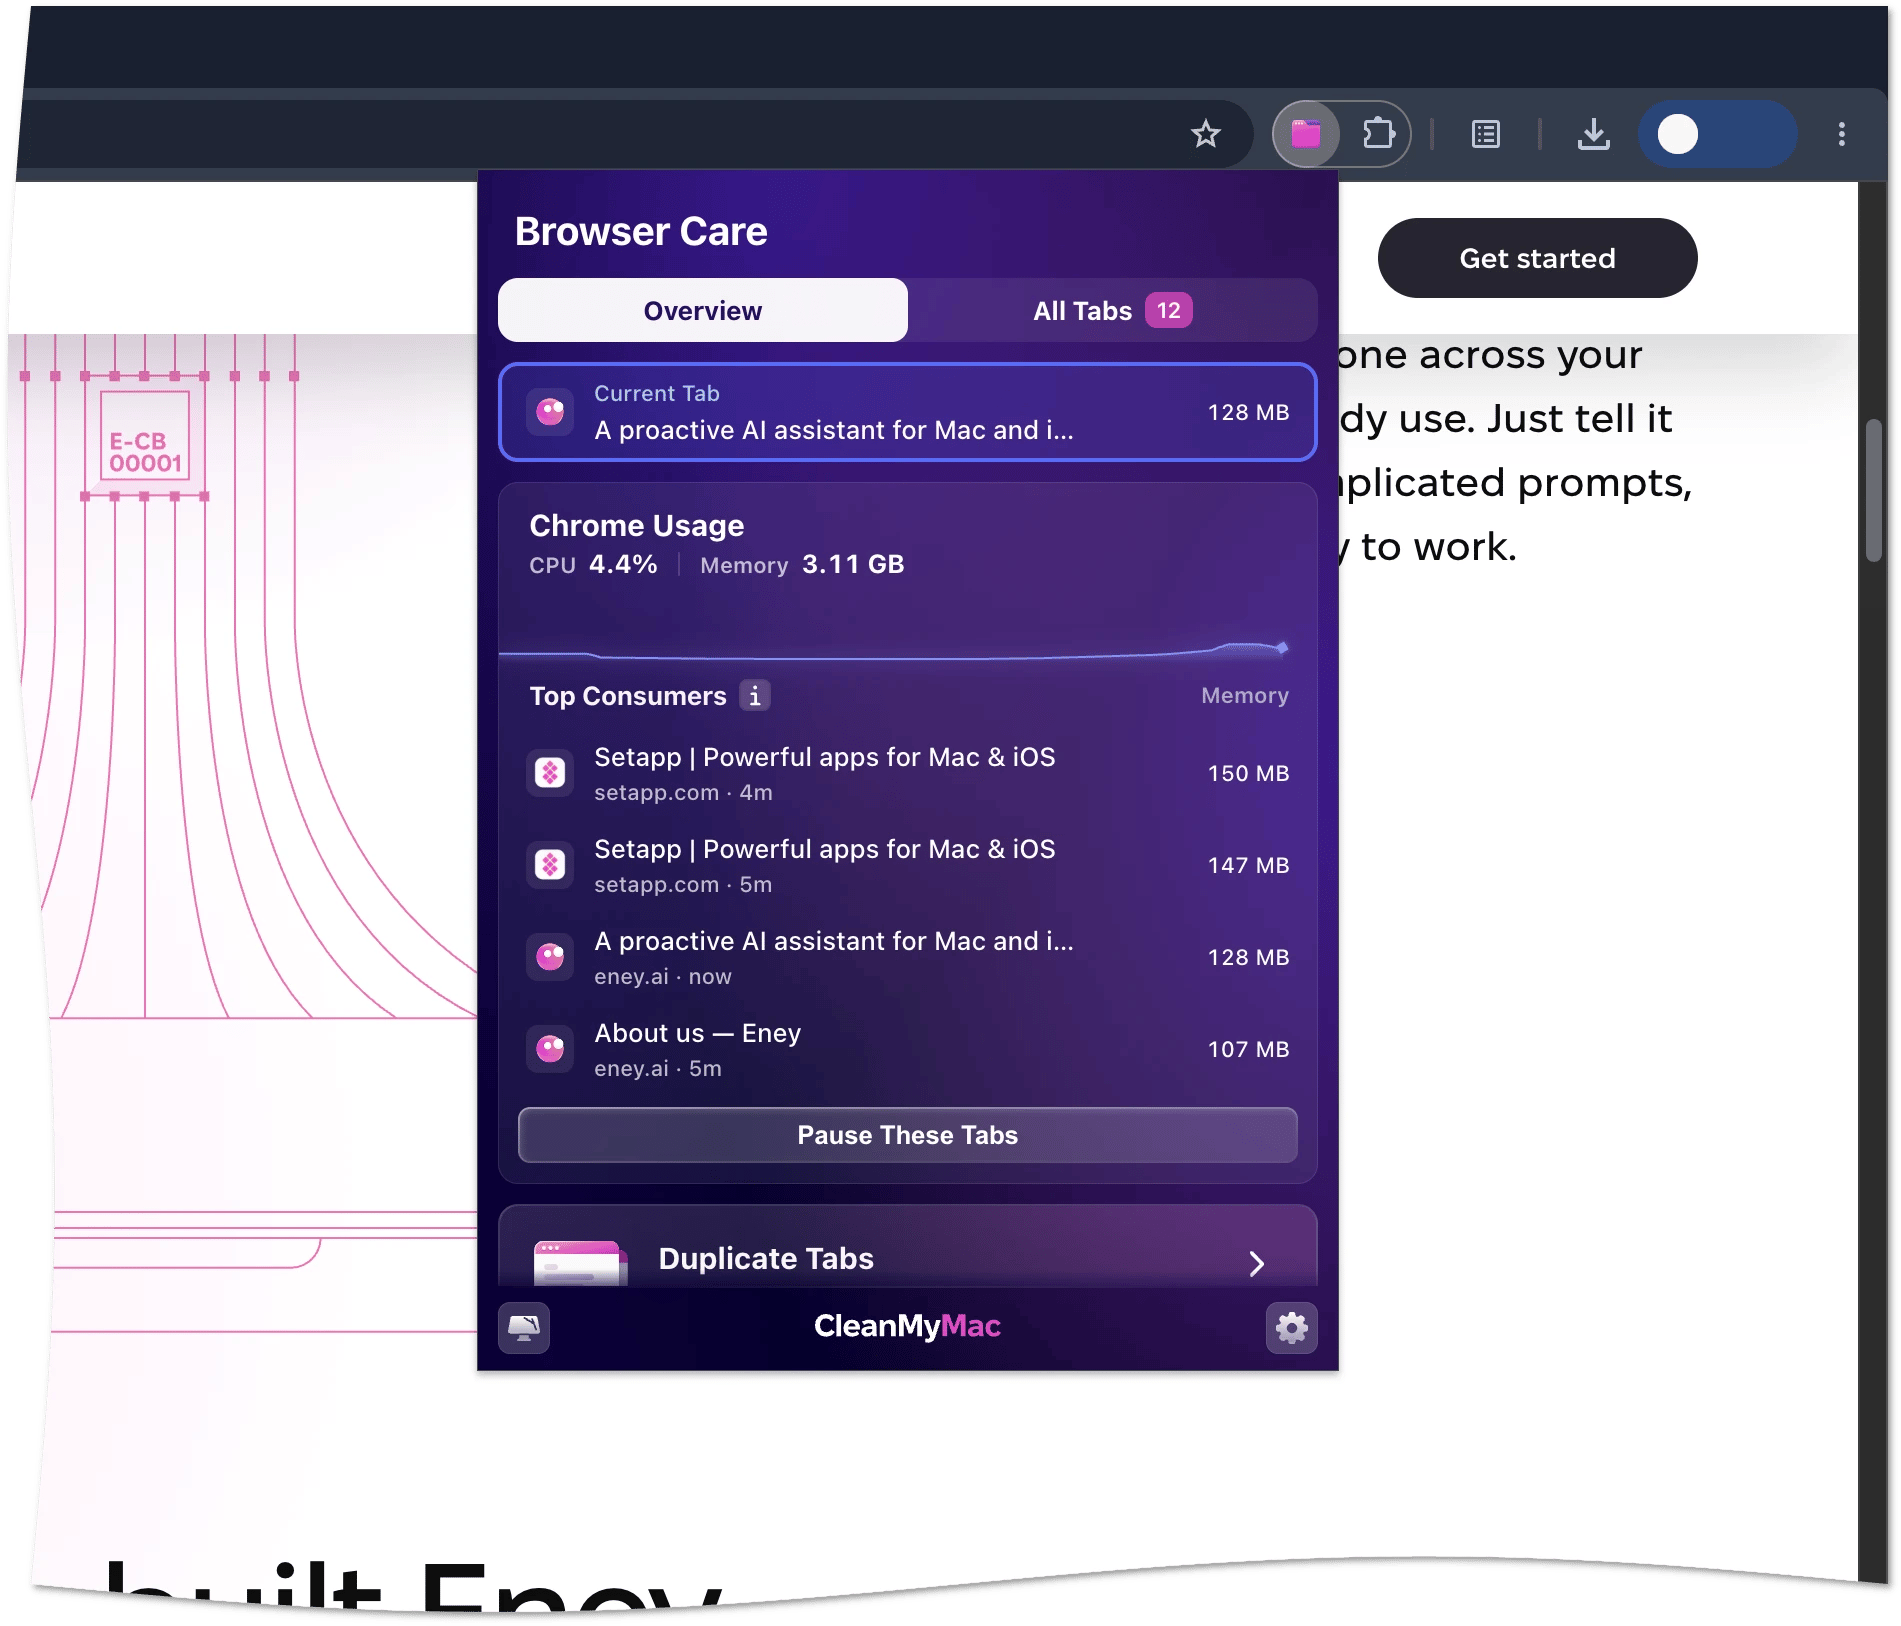Open the Chrome three-dot menu
Screen dimensions: 1901x1626
click(x=1842, y=134)
